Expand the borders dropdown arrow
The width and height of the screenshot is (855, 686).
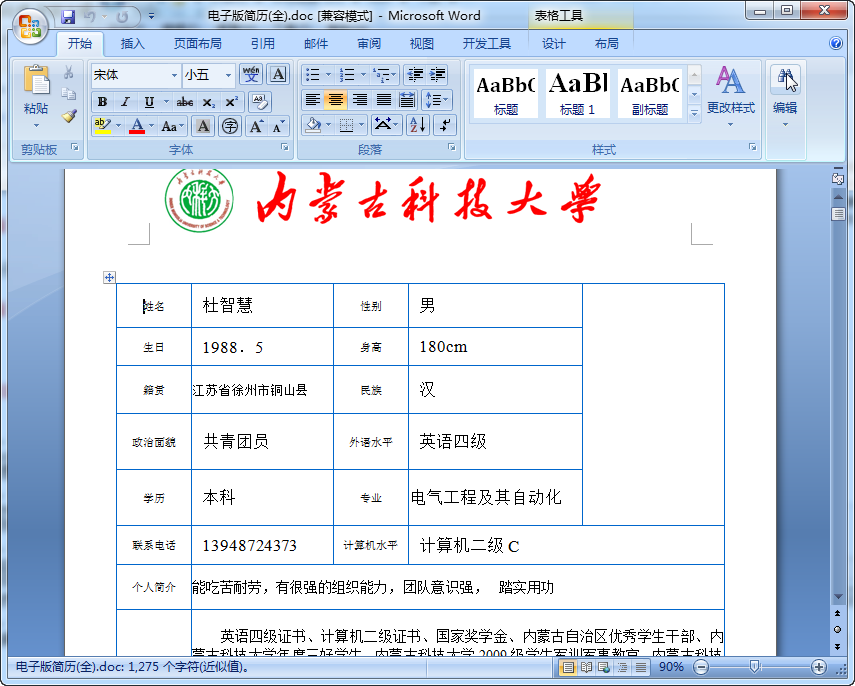click(x=362, y=125)
